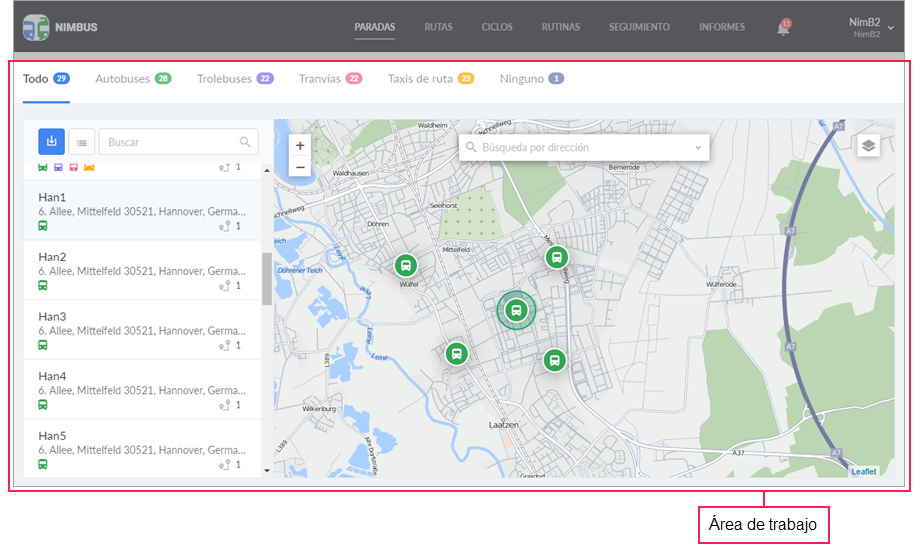920x550 pixels.
Task: Select the Han3 stop in the list
Action: coord(140,329)
